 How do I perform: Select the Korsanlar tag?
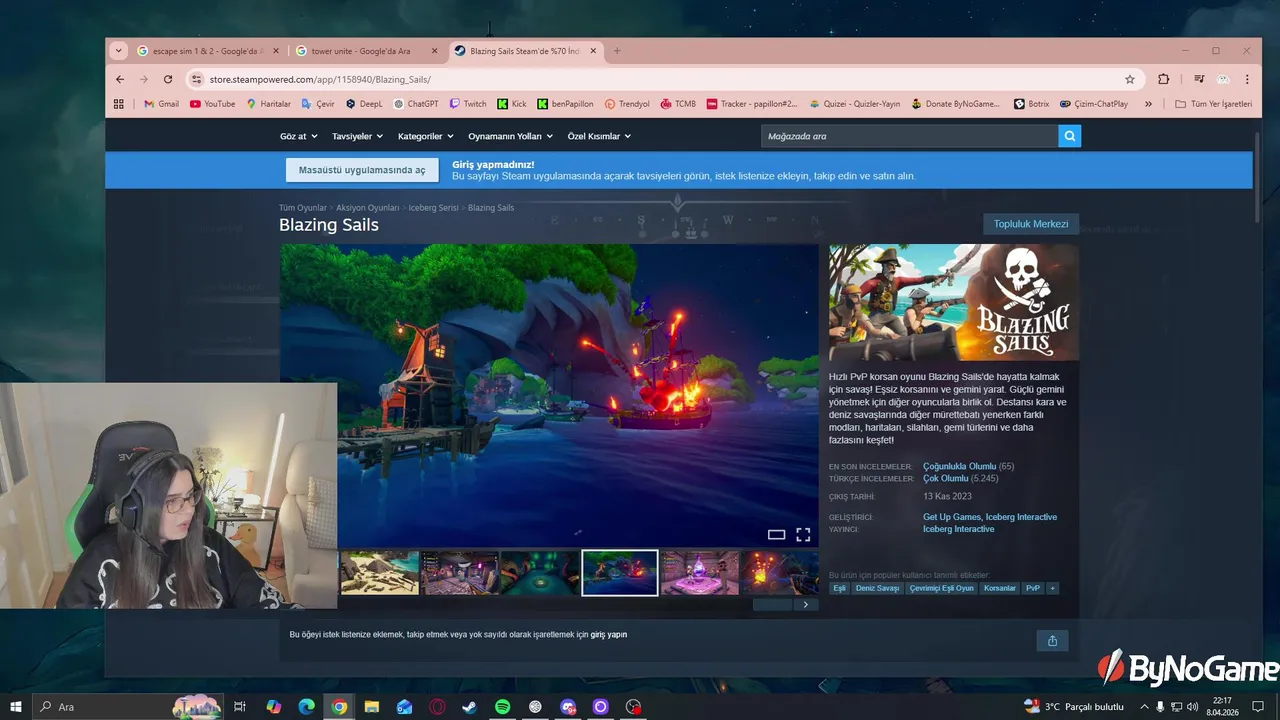pyautogui.click(x=1000, y=588)
